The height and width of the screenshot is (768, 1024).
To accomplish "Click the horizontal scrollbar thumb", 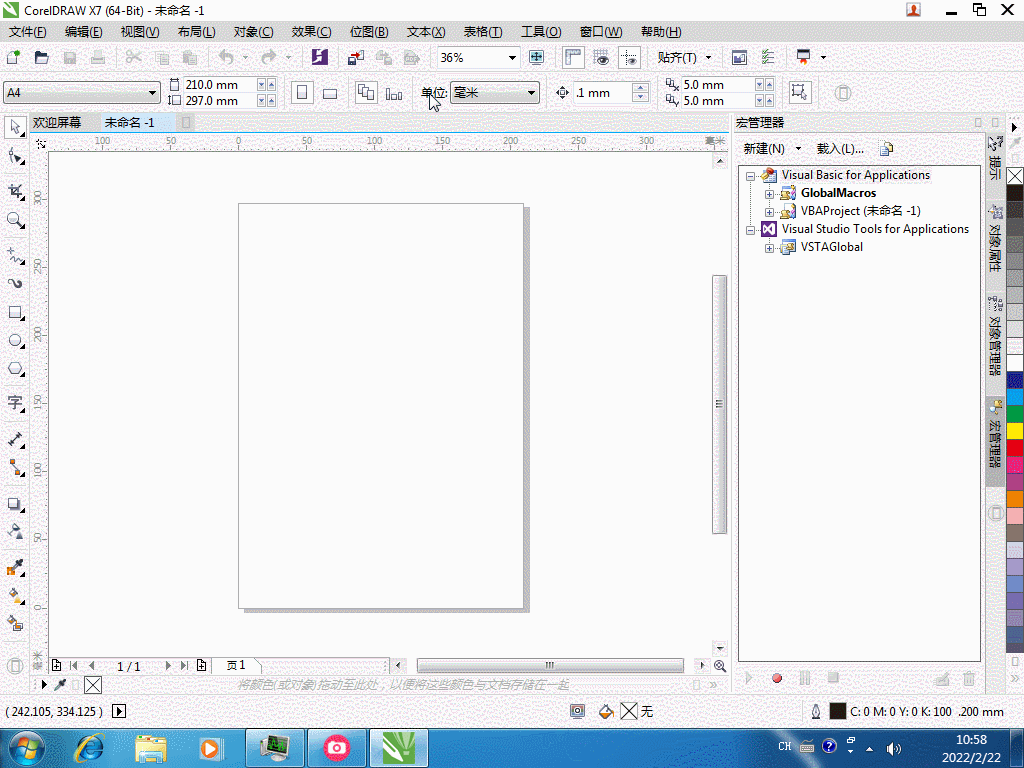I will tap(550, 665).
